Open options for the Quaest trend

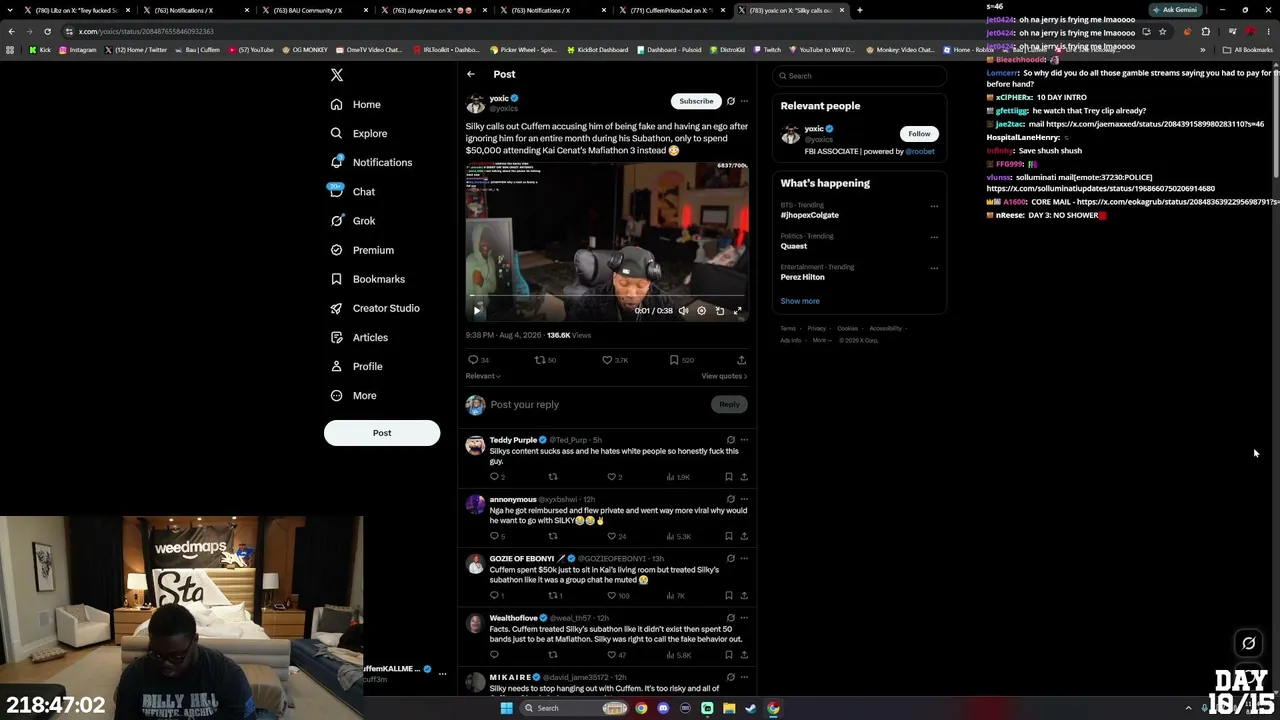(x=934, y=238)
